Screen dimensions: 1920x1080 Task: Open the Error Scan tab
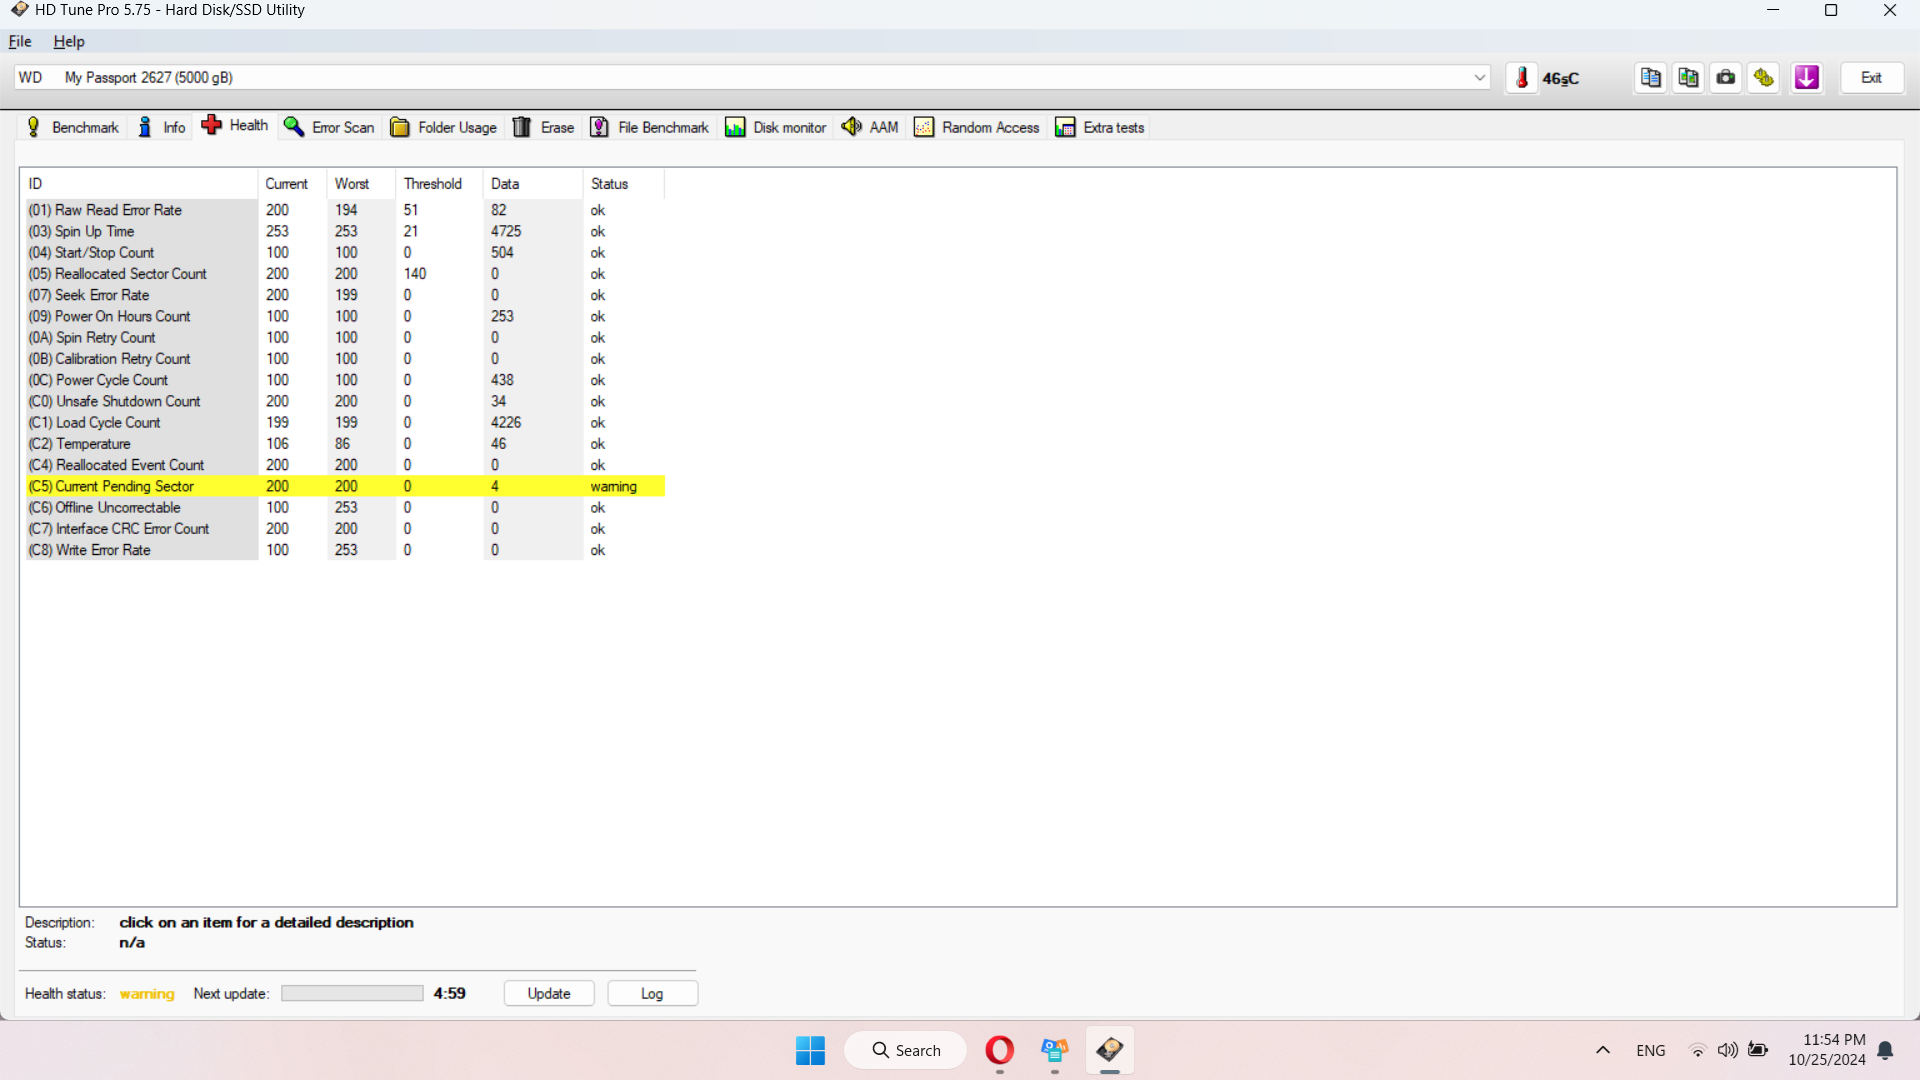tap(329, 127)
